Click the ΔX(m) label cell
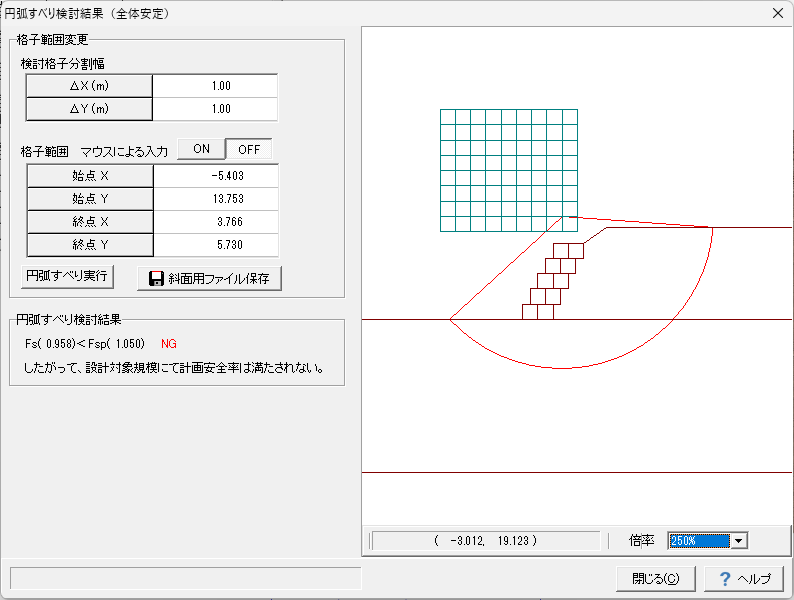The width and height of the screenshot is (794, 600). tap(89, 86)
